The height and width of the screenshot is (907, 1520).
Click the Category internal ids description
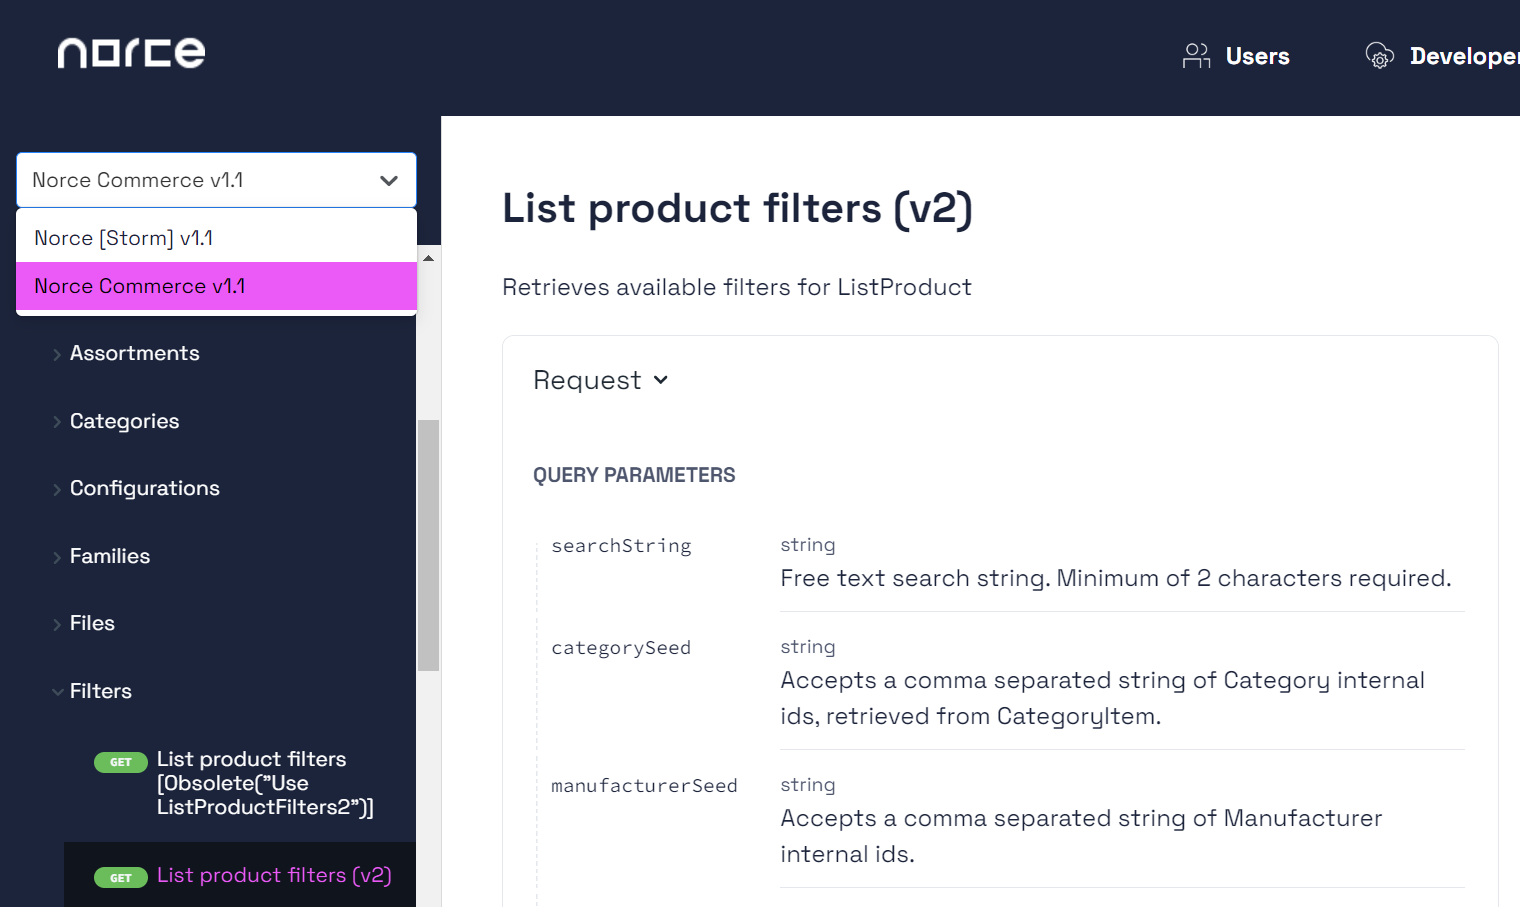[1102, 698]
